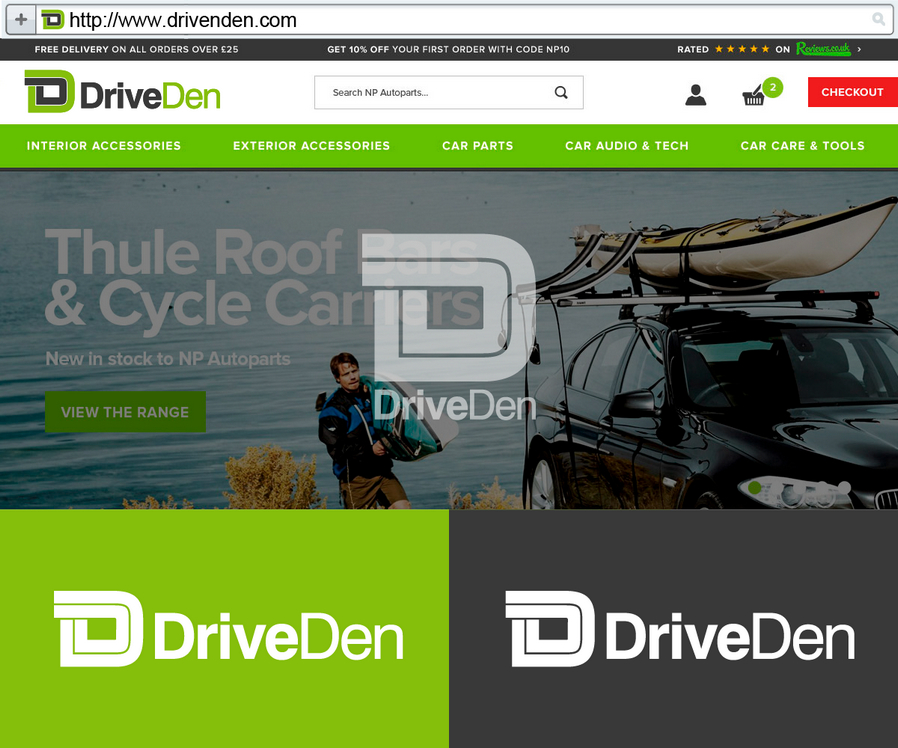Screen dimensions: 898x748
Task: Open Car Care & Tools menu
Action: point(802,146)
